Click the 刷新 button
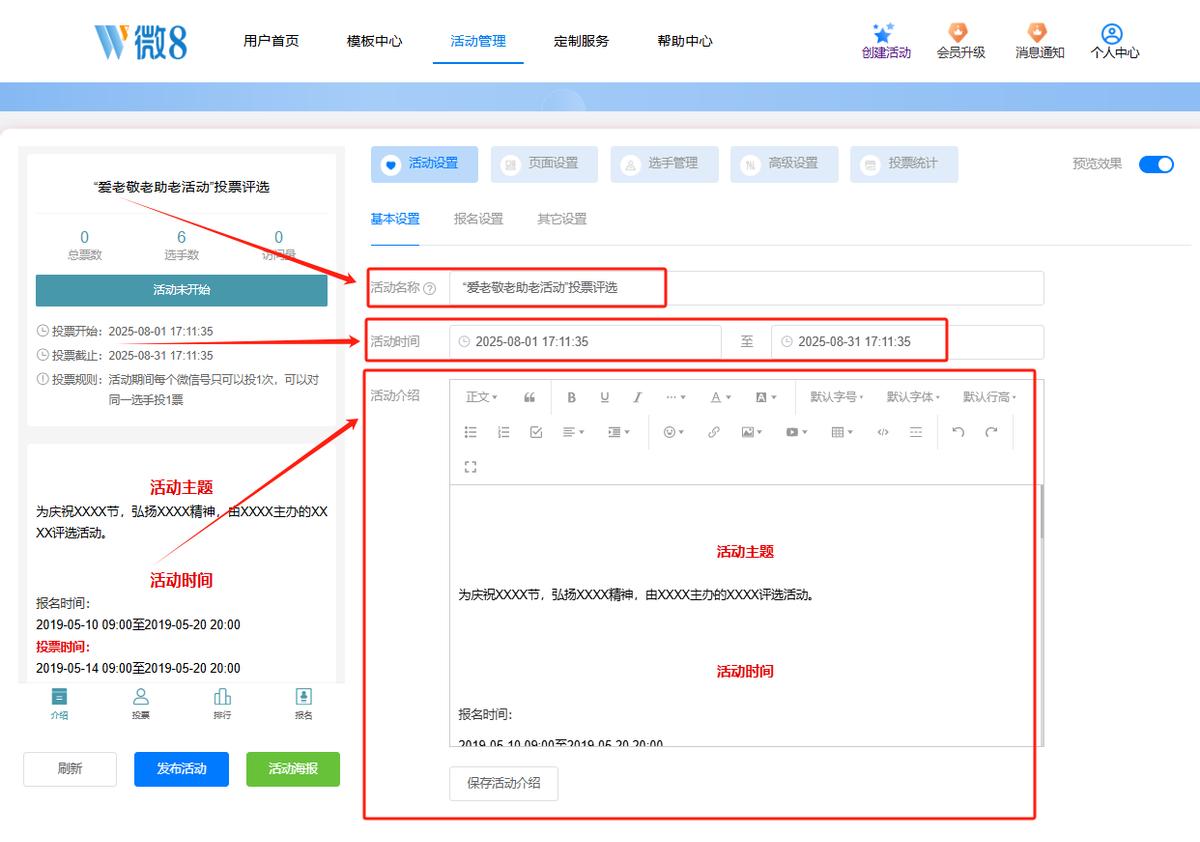The height and width of the screenshot is (842, 1200). pos(70,769)
